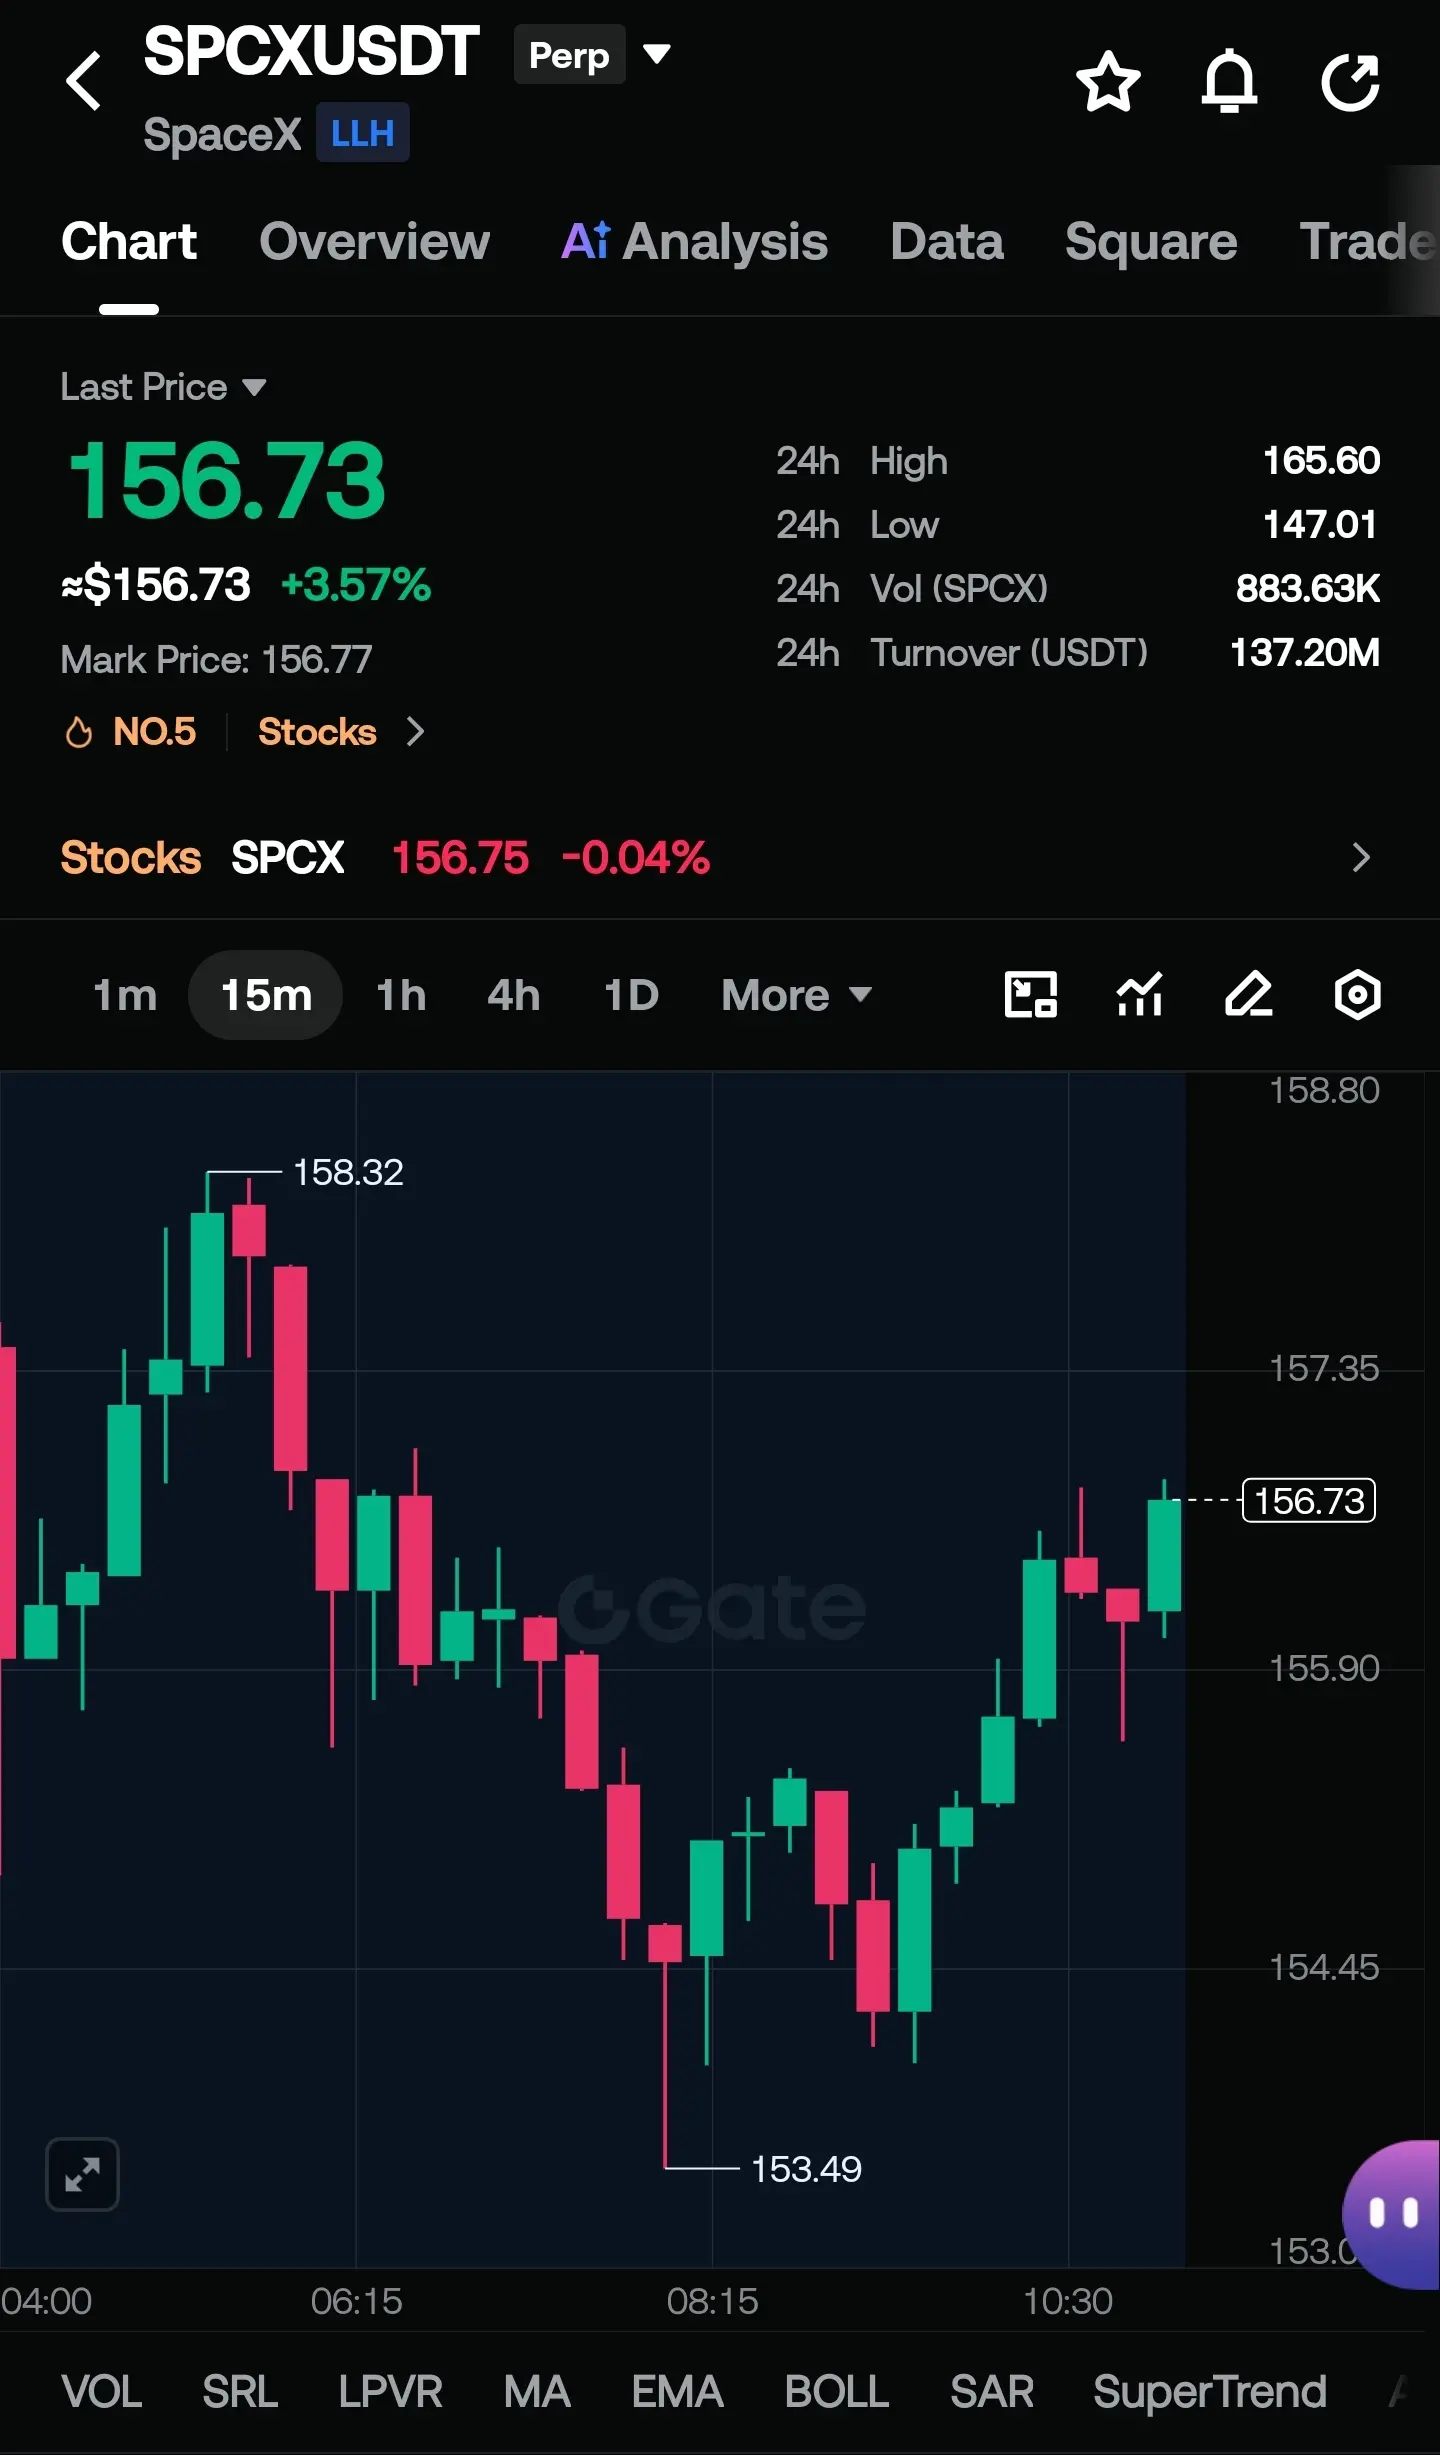Open price alerts with the bell icon
The image size is (1440, 2455).
(1229, 81)
